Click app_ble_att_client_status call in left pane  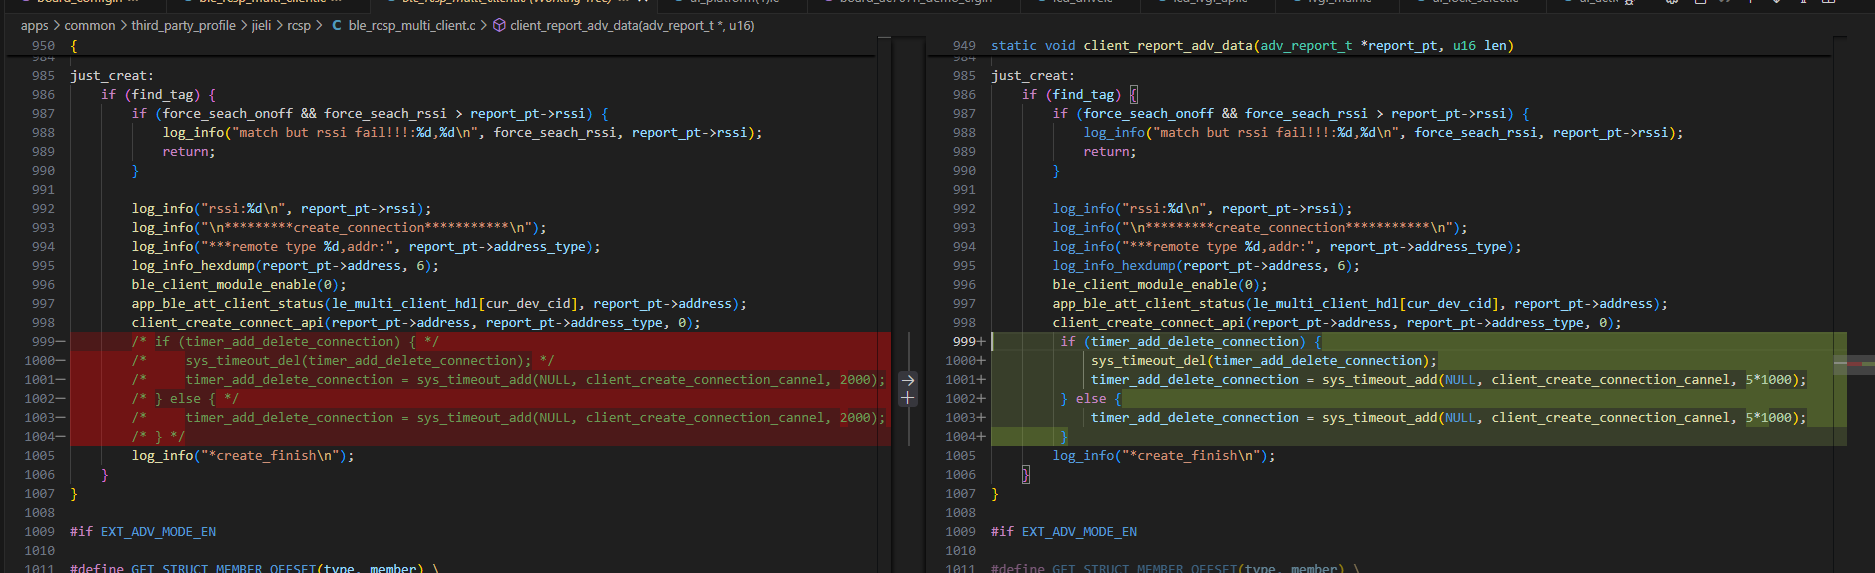tap(439, 304)
